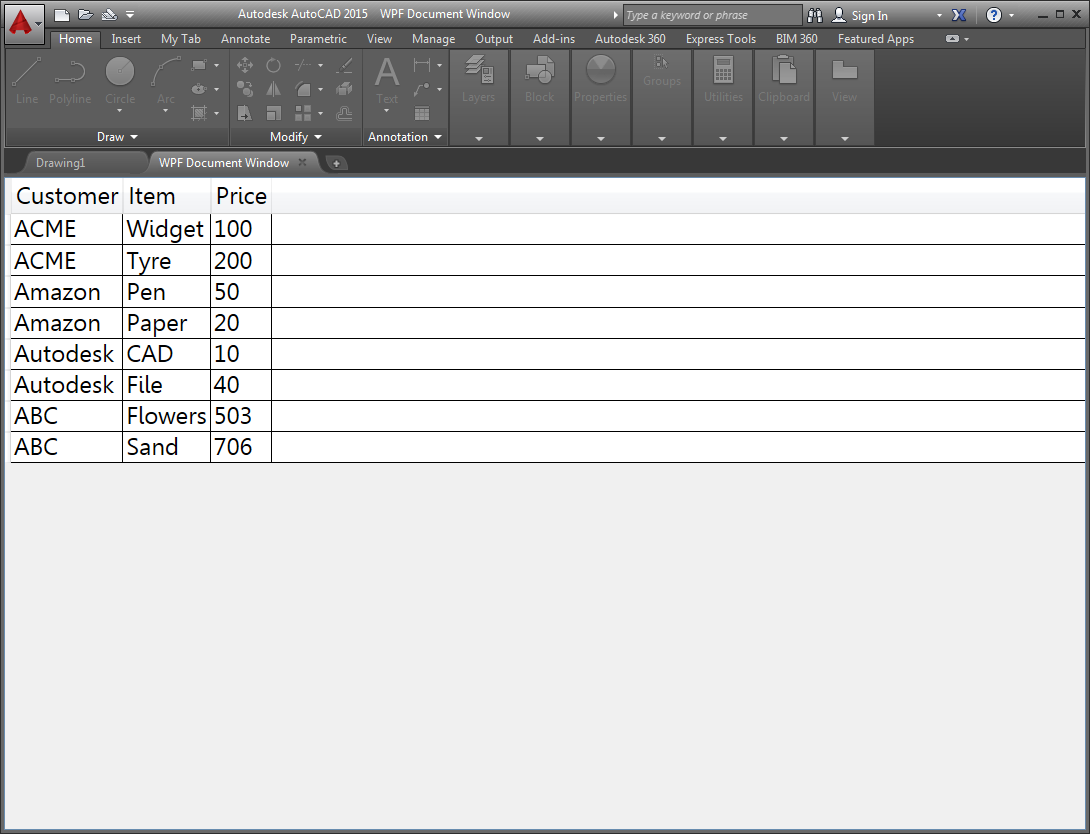Open the AutoCAD application menu button
1090x834 pixels.
[24, 21]
